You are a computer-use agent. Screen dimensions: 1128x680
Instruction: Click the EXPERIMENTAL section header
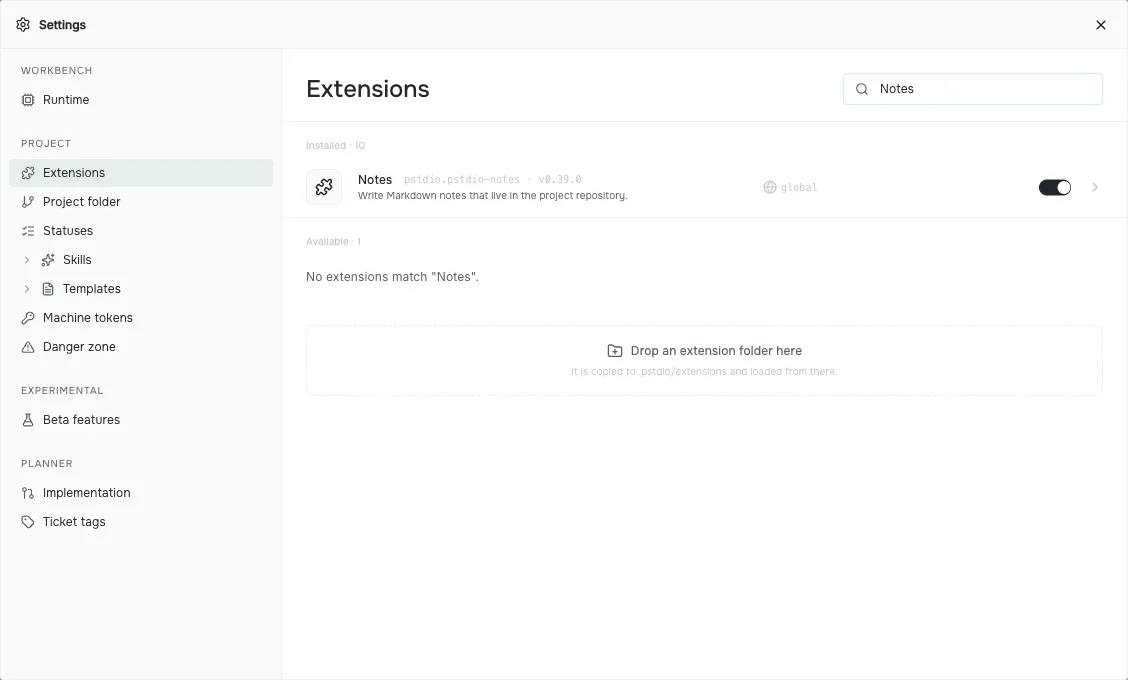click(x=62, y=391)
